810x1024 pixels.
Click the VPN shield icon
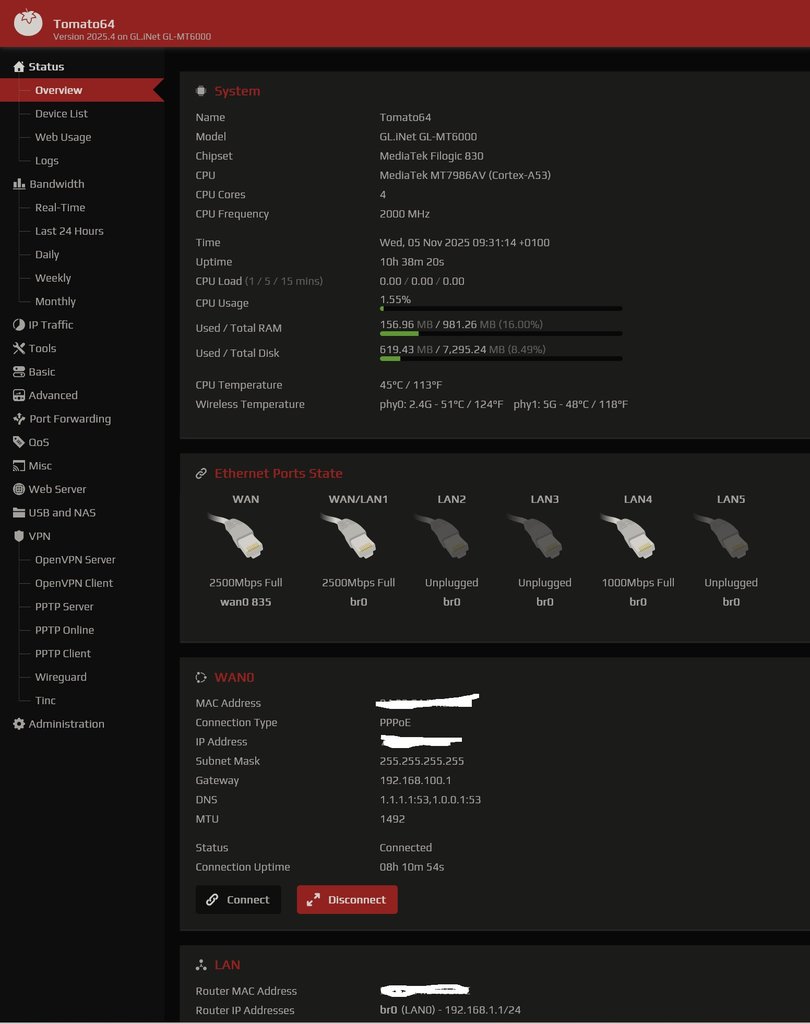[x=19, y=536]
